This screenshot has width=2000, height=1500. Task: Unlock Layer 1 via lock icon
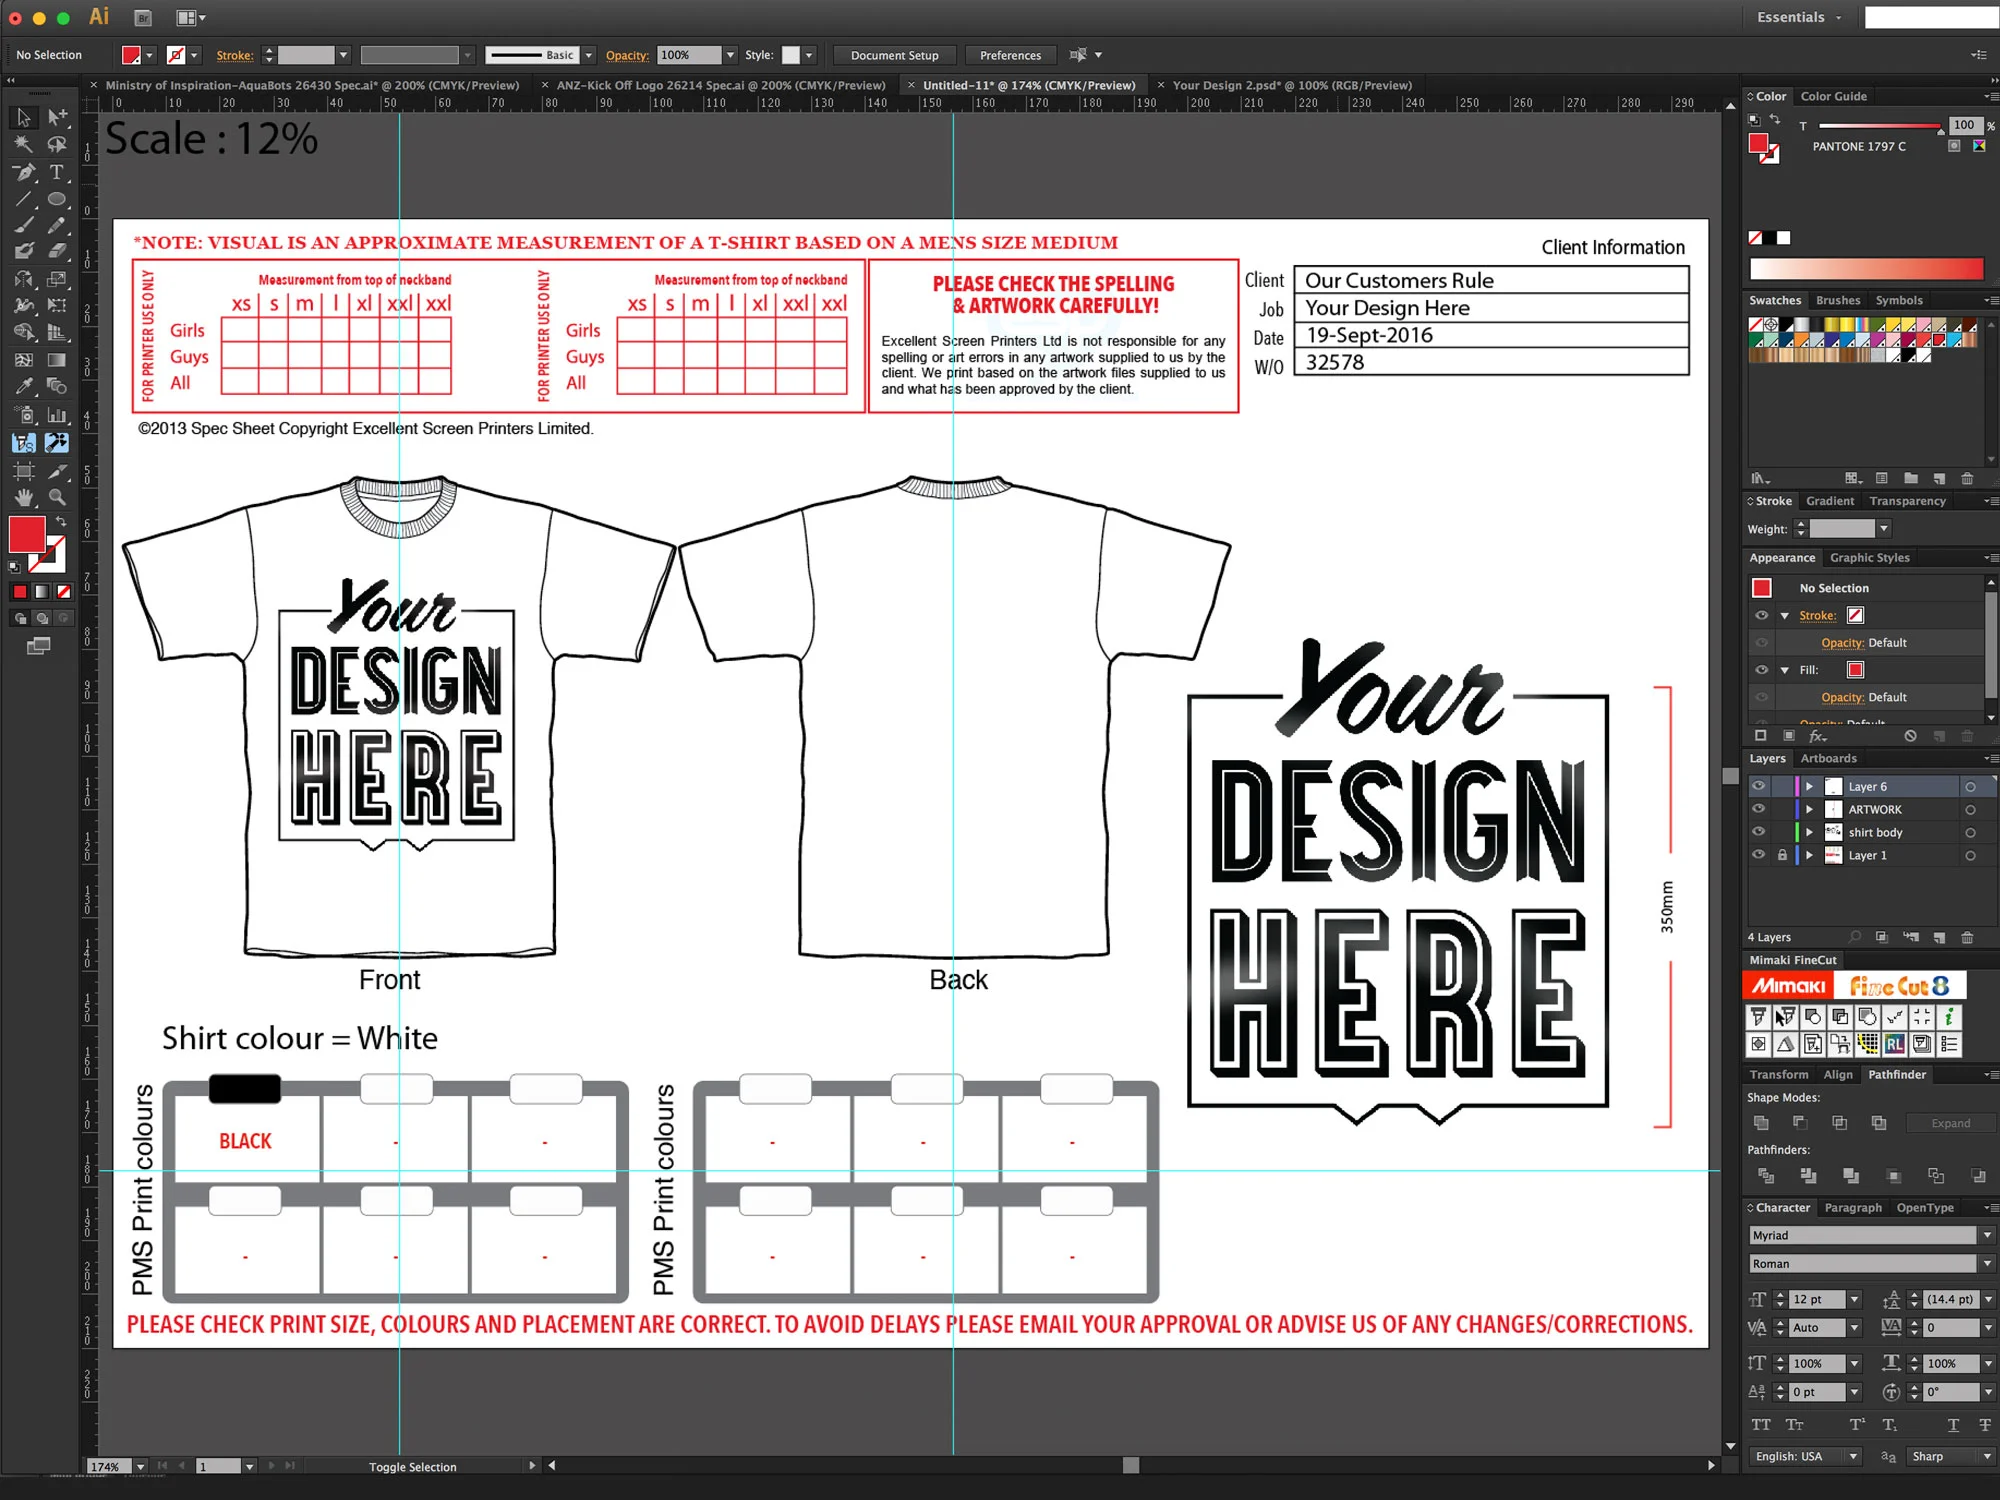click(x=1782, y=855)
